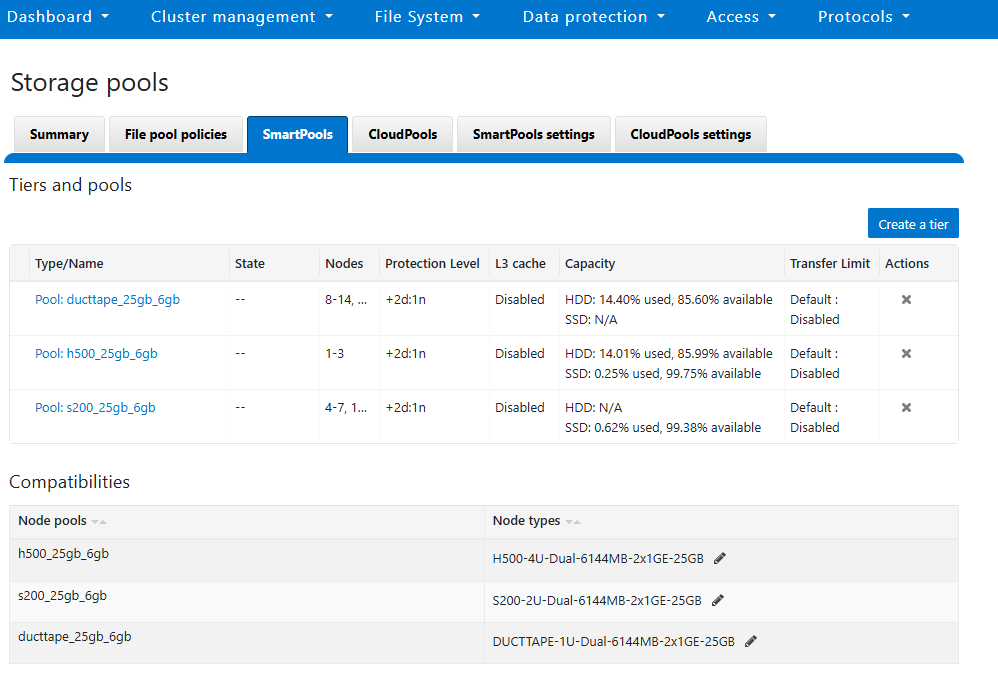This screenshot has width=998, height=677.
Task: Delete the ducttape_25gb_6gb pool via X icon
Action: (x=906, y=299)
